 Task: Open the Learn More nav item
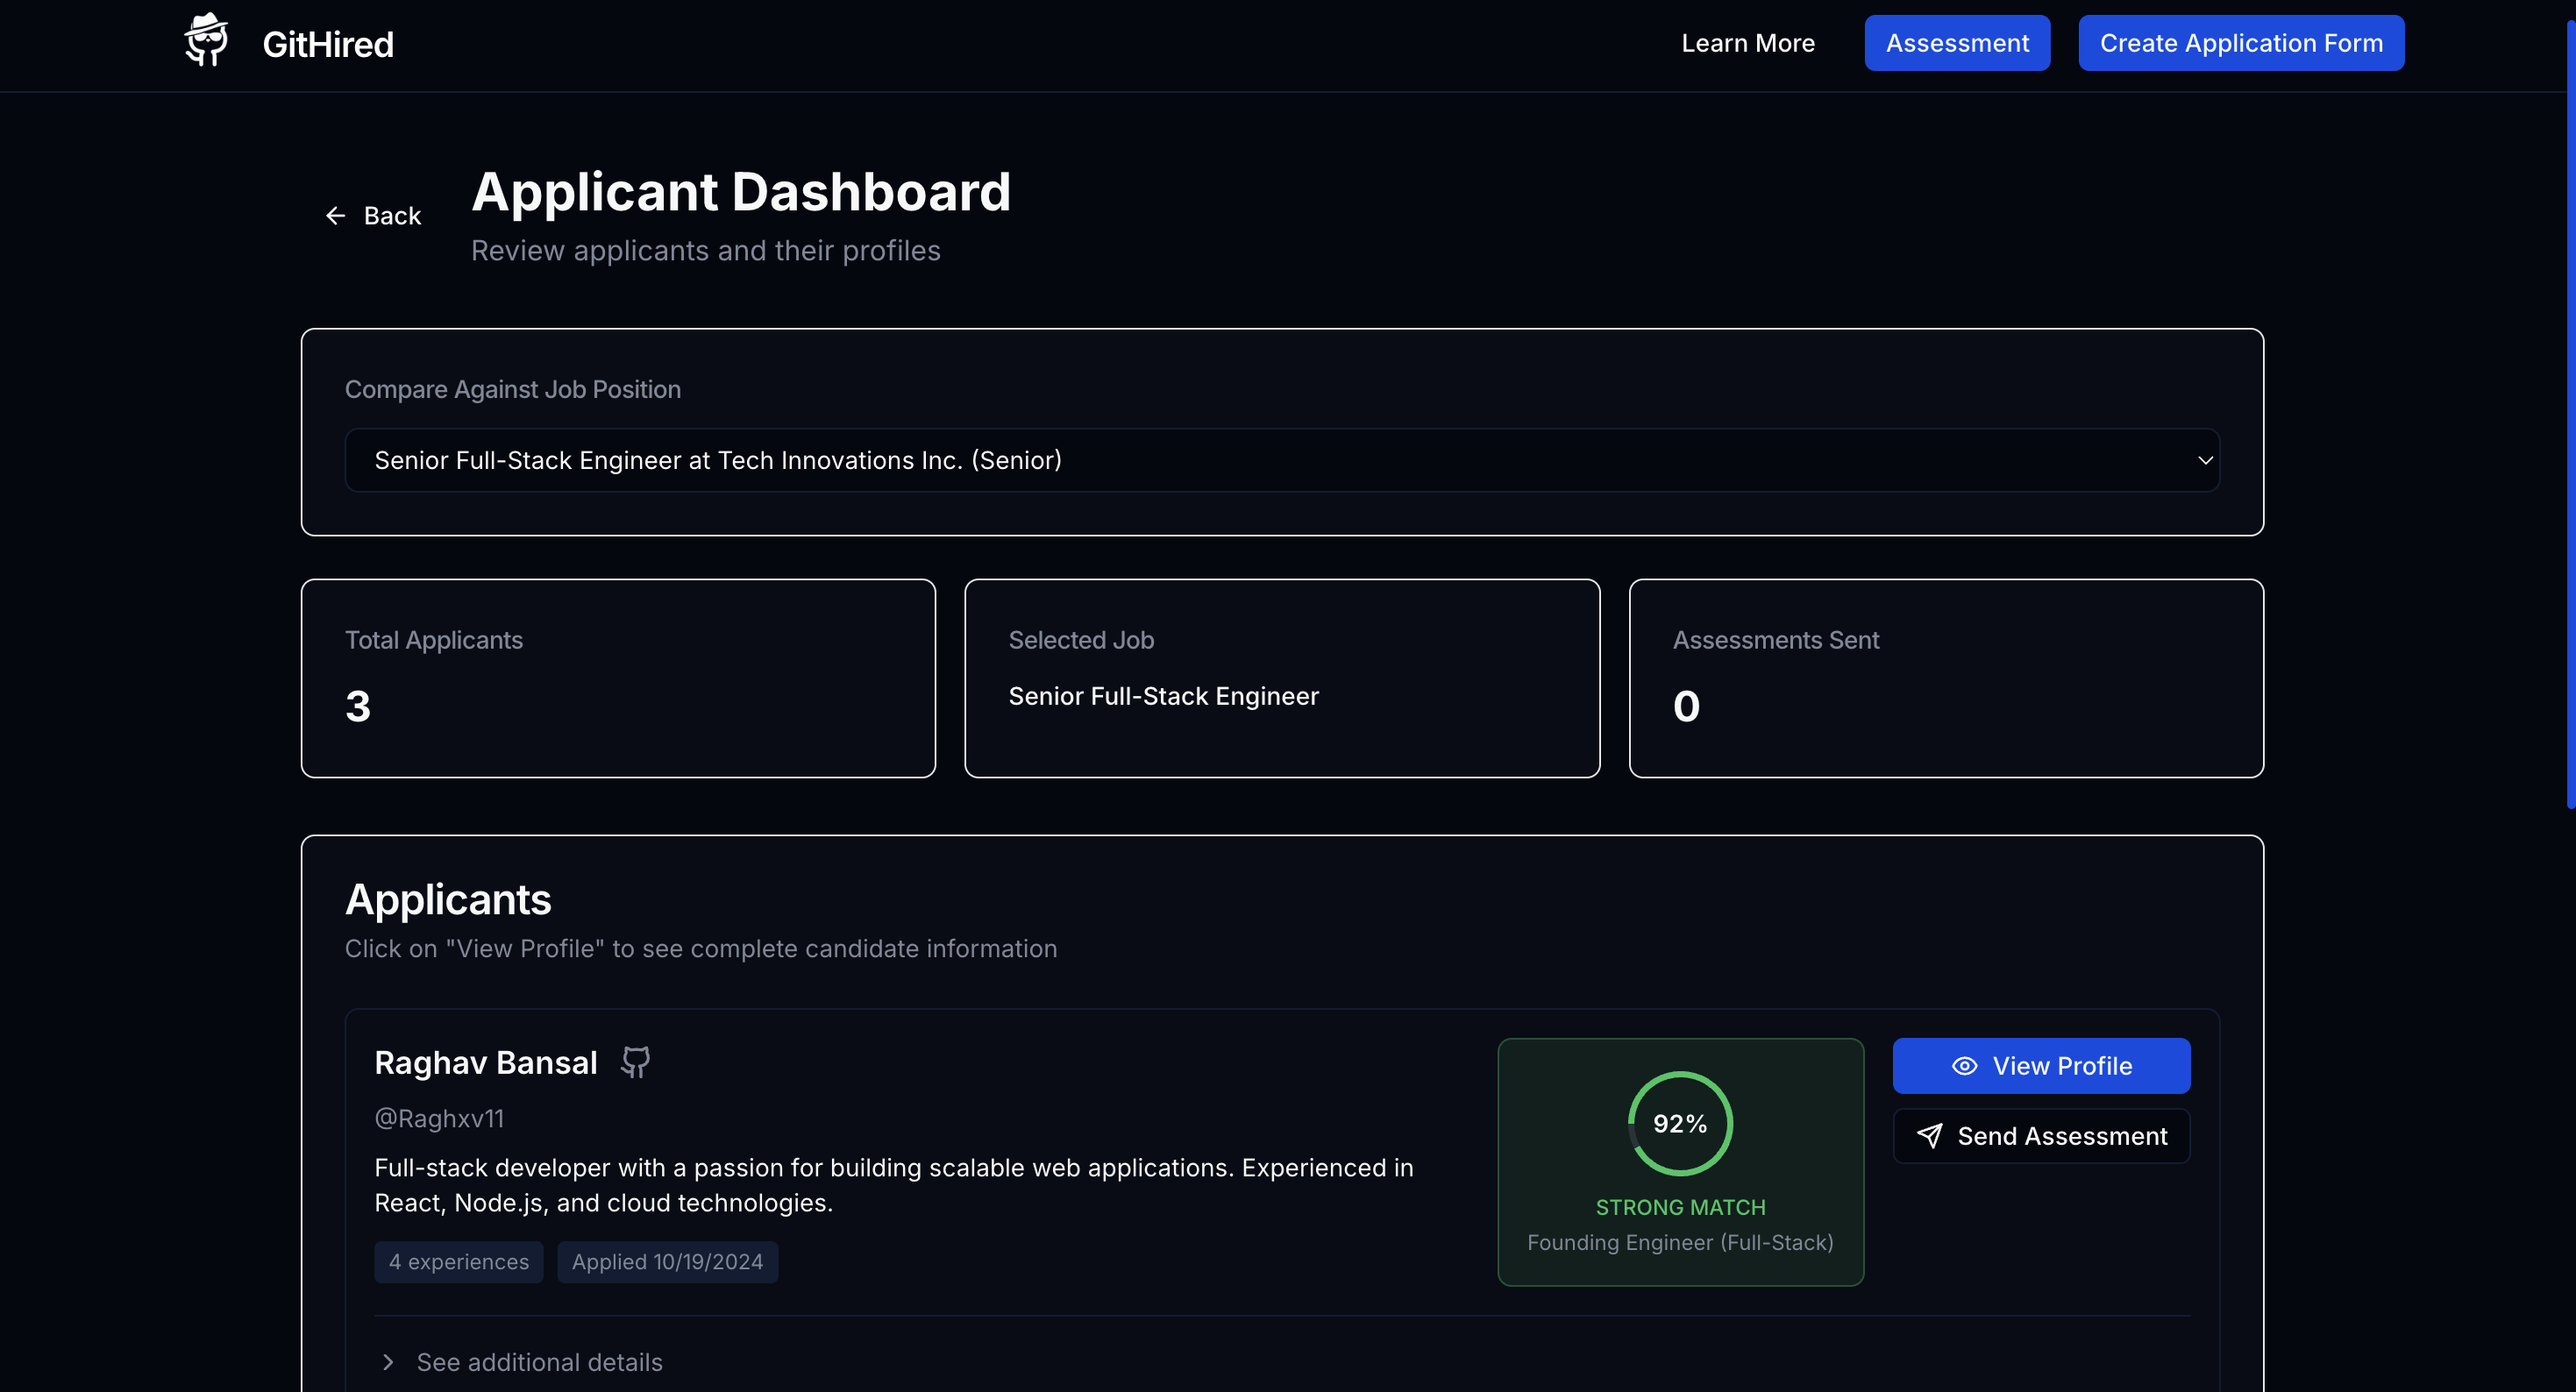1747,43
